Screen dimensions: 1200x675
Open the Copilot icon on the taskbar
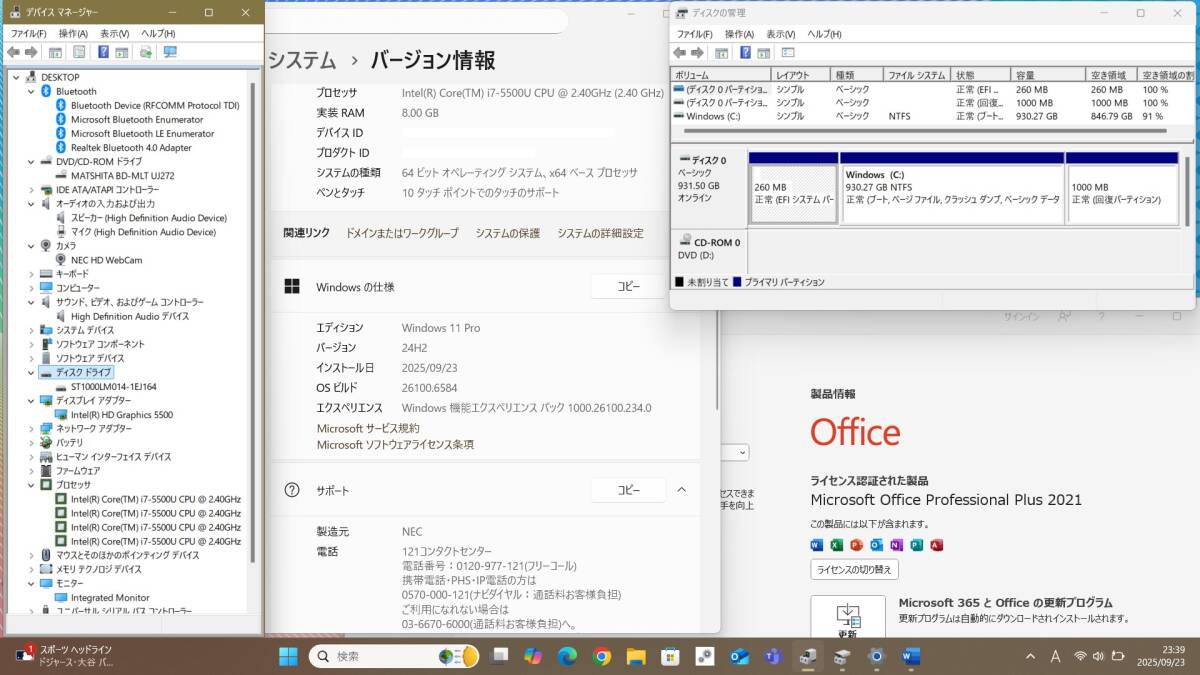point(532,656)
